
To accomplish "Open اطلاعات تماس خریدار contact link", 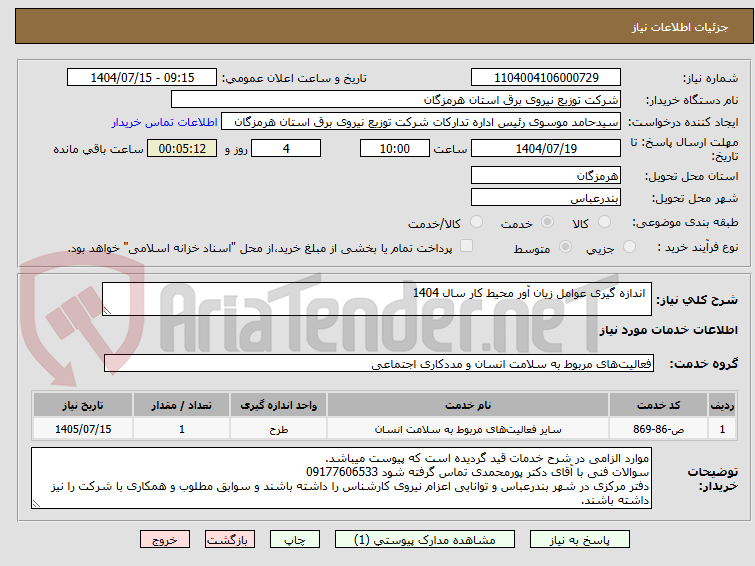I will [165, 122].
